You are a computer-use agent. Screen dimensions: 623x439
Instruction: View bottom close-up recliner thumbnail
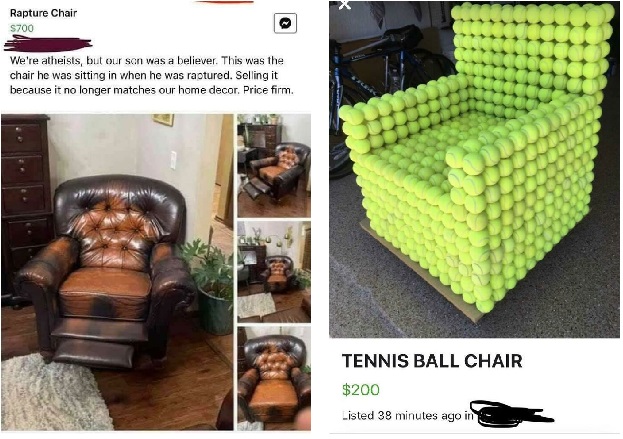(x=274, y=378)
